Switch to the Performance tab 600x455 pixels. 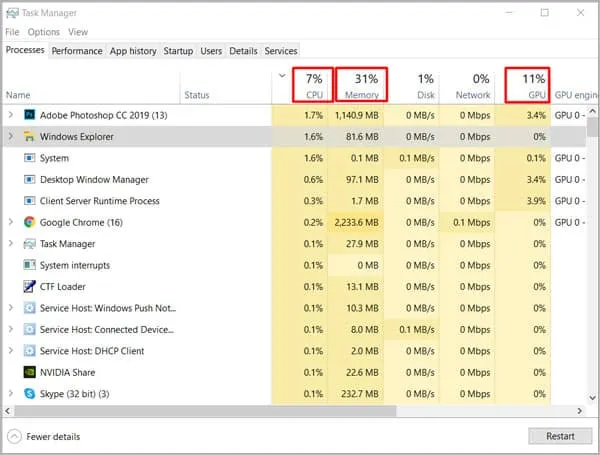click(77, 51)
